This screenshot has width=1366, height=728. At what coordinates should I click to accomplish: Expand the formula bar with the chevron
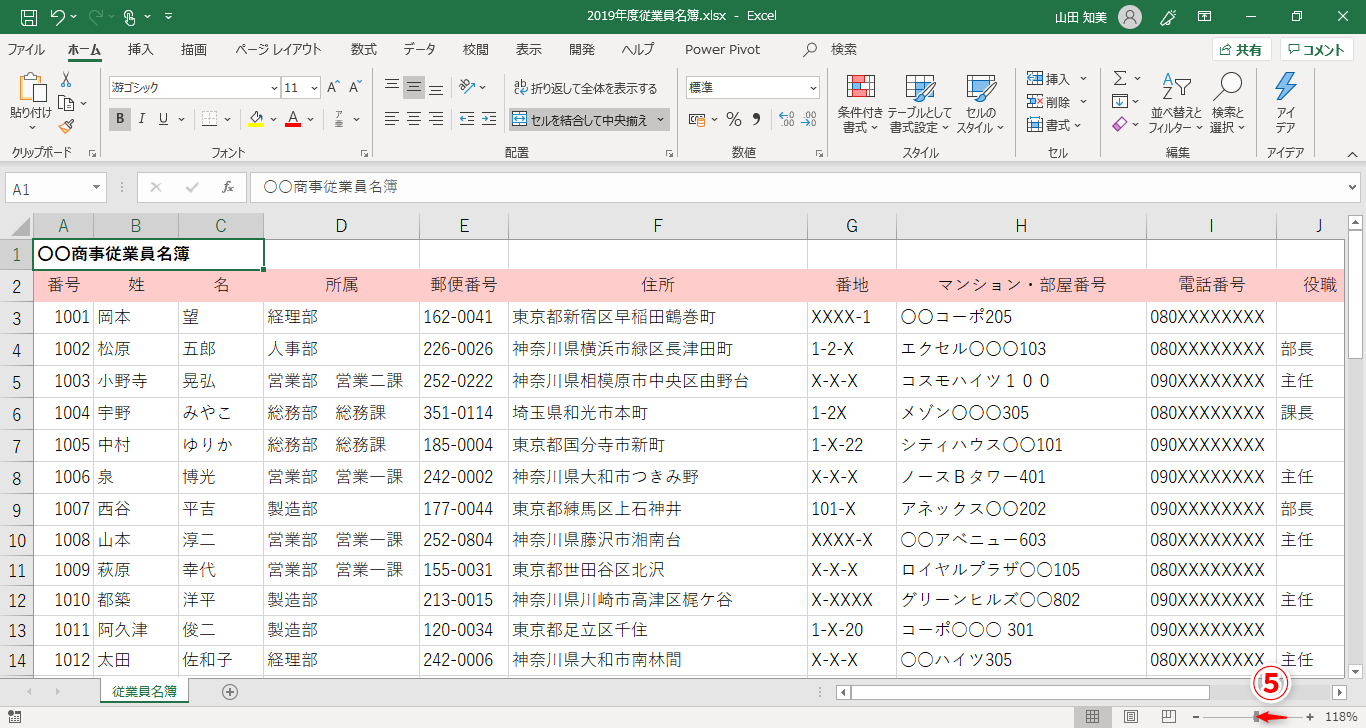click(1353, 187)
